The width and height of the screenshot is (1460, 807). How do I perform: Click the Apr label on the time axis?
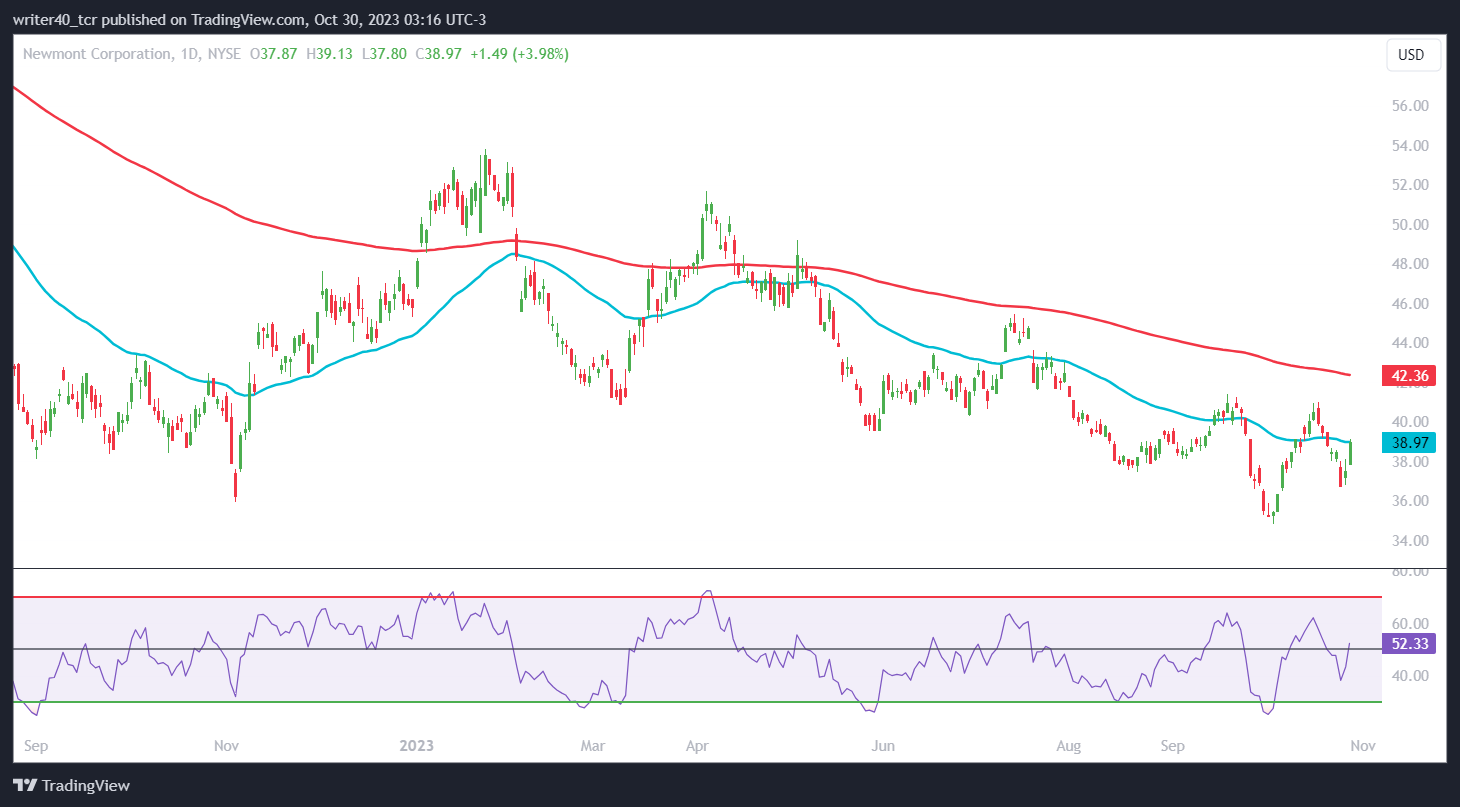click(698, 746)
